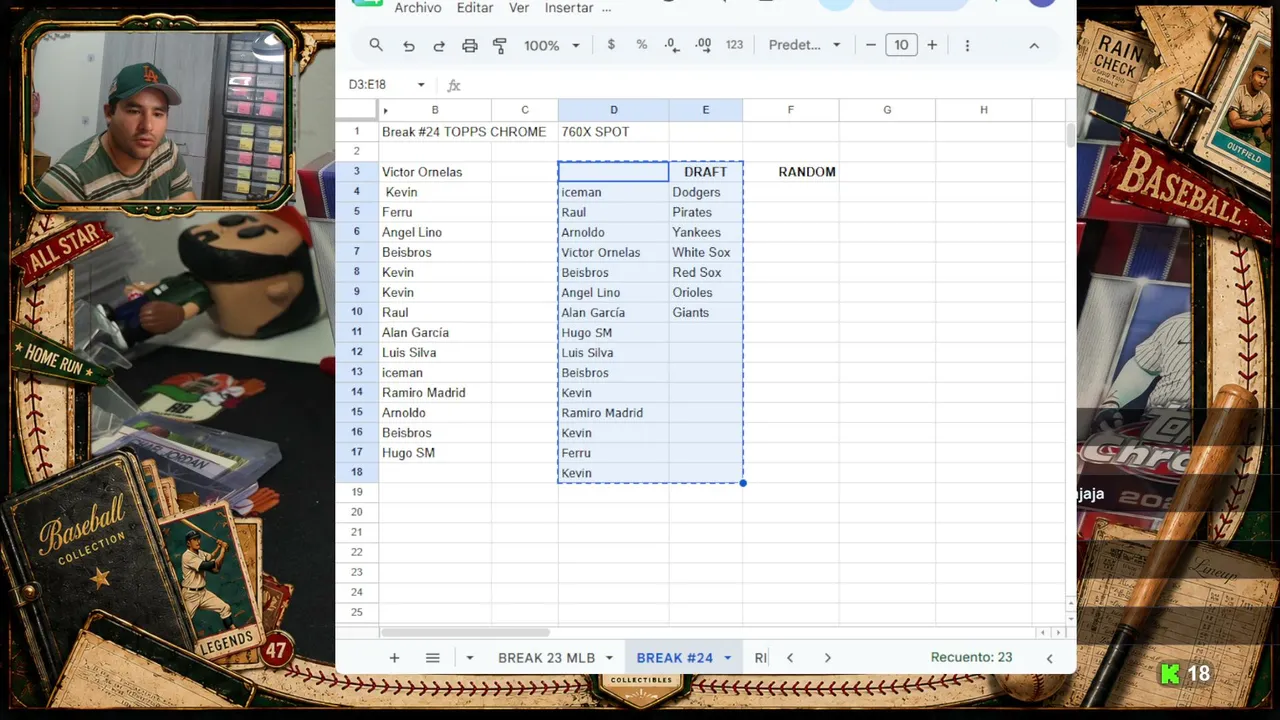Print the spreadsheet

pos(470,45)
